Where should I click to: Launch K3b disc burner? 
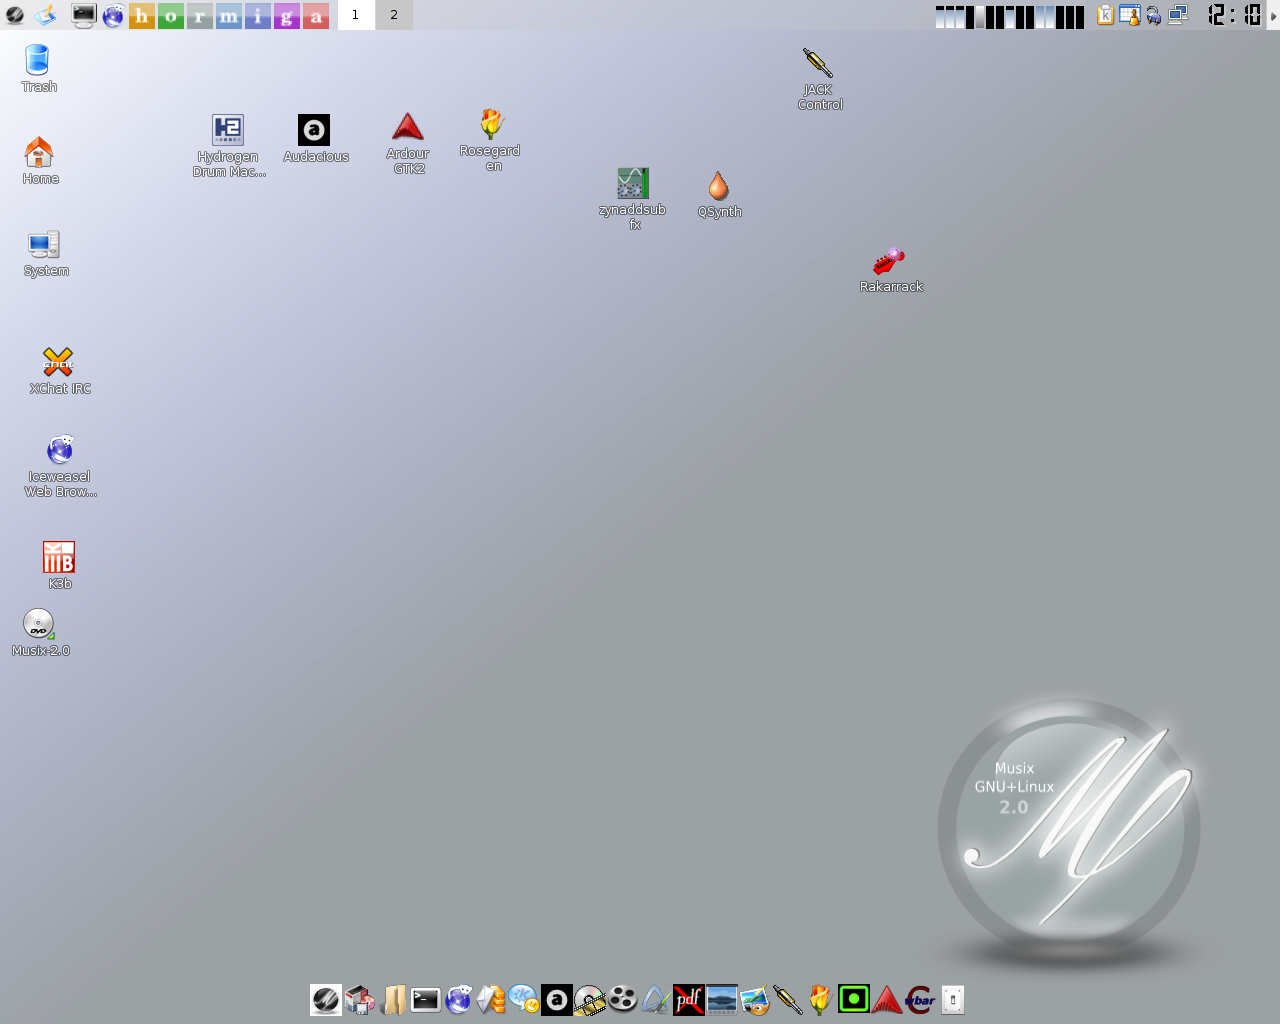point(59,557)
